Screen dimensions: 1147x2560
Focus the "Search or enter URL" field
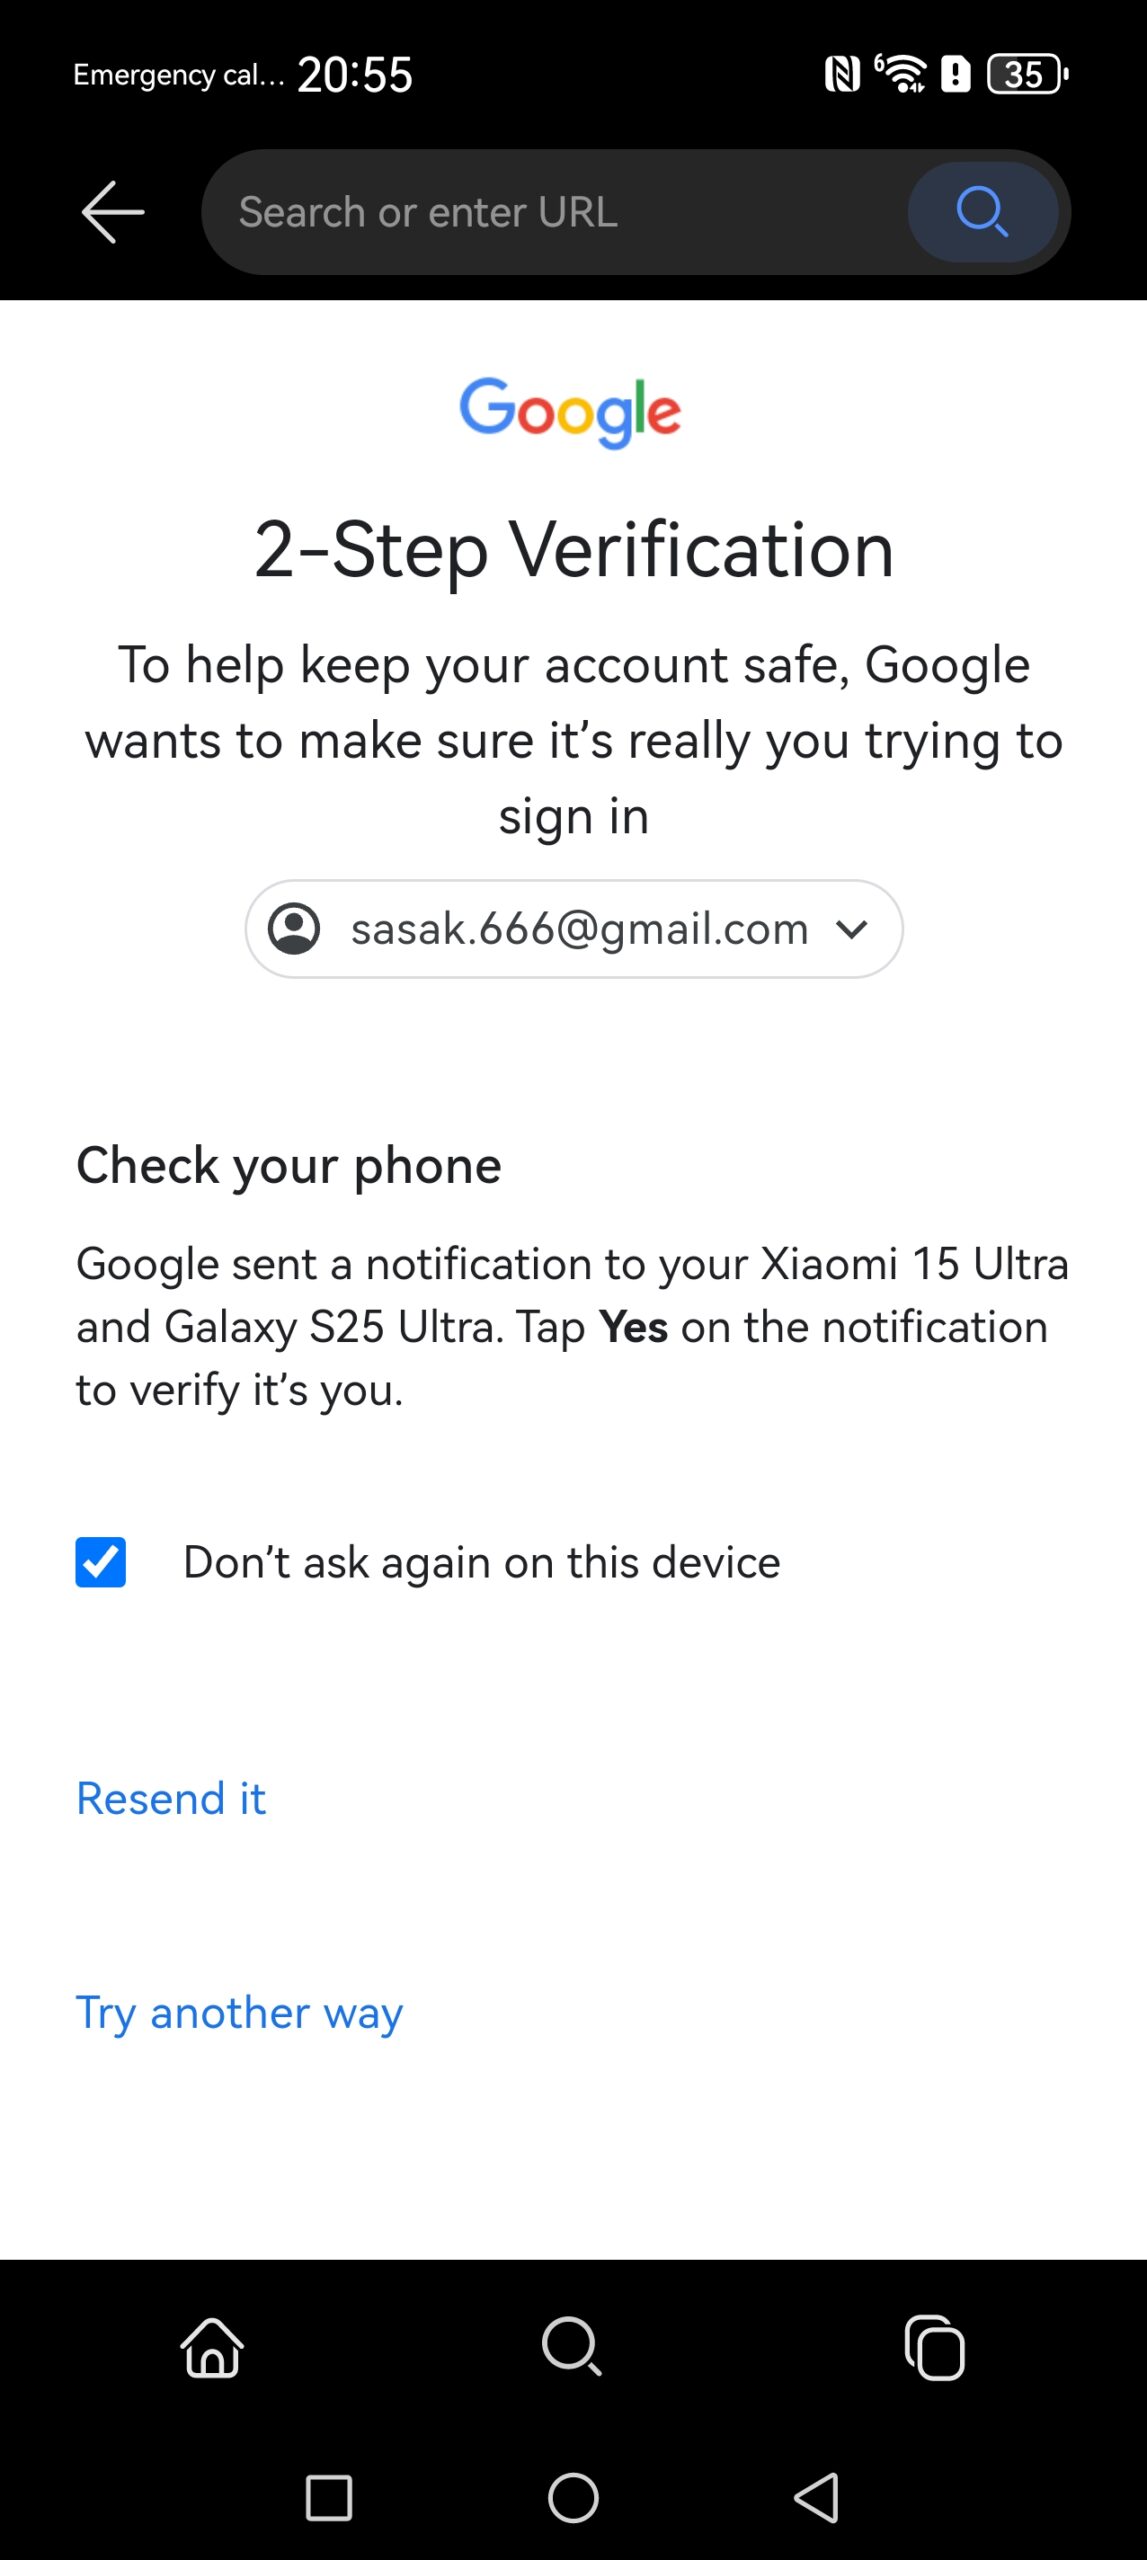(560, 212)
